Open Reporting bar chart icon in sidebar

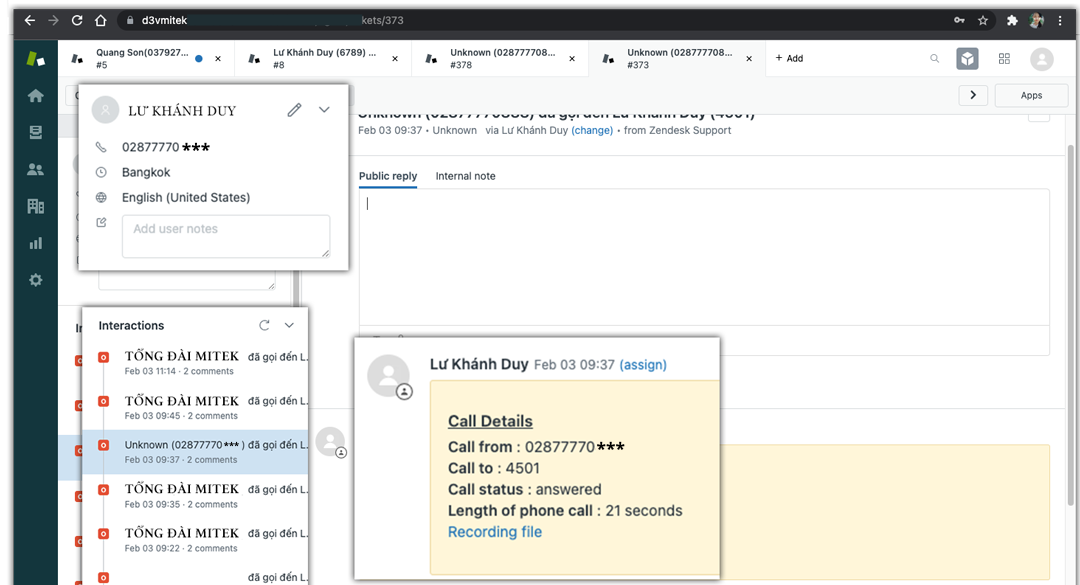coord(36,243)
